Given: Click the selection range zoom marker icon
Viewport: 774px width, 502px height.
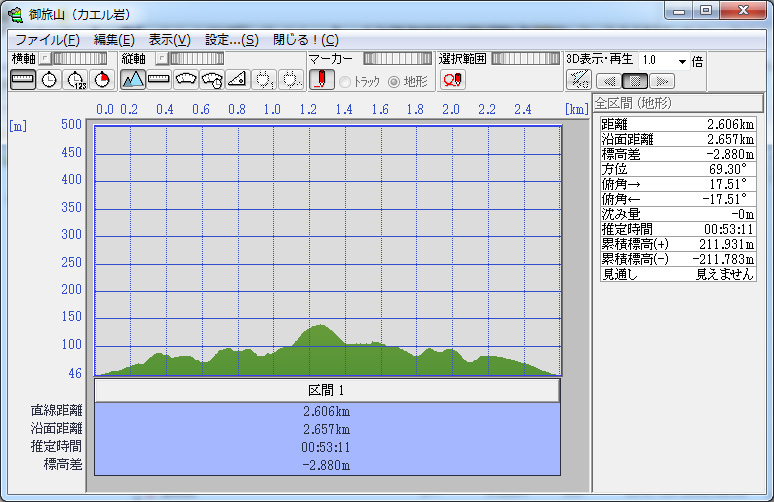Looking at the screenshot, I should pos(453,80).
